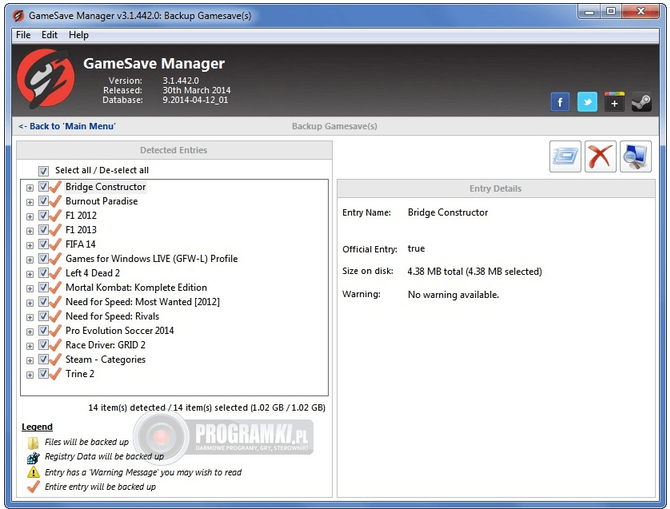Click the Entry Details panel header
This screenshot has height=509, width=670.
point(496,188)
